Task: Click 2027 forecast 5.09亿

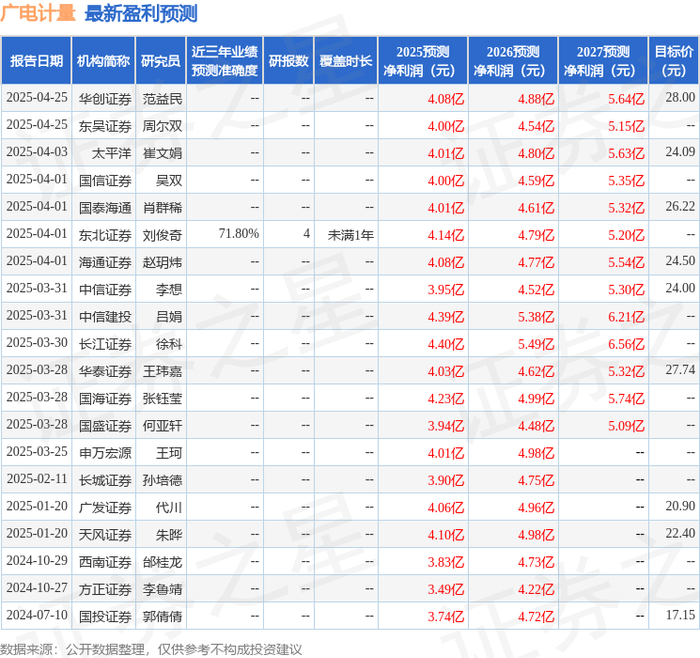Action: click(x=626, y=425)
